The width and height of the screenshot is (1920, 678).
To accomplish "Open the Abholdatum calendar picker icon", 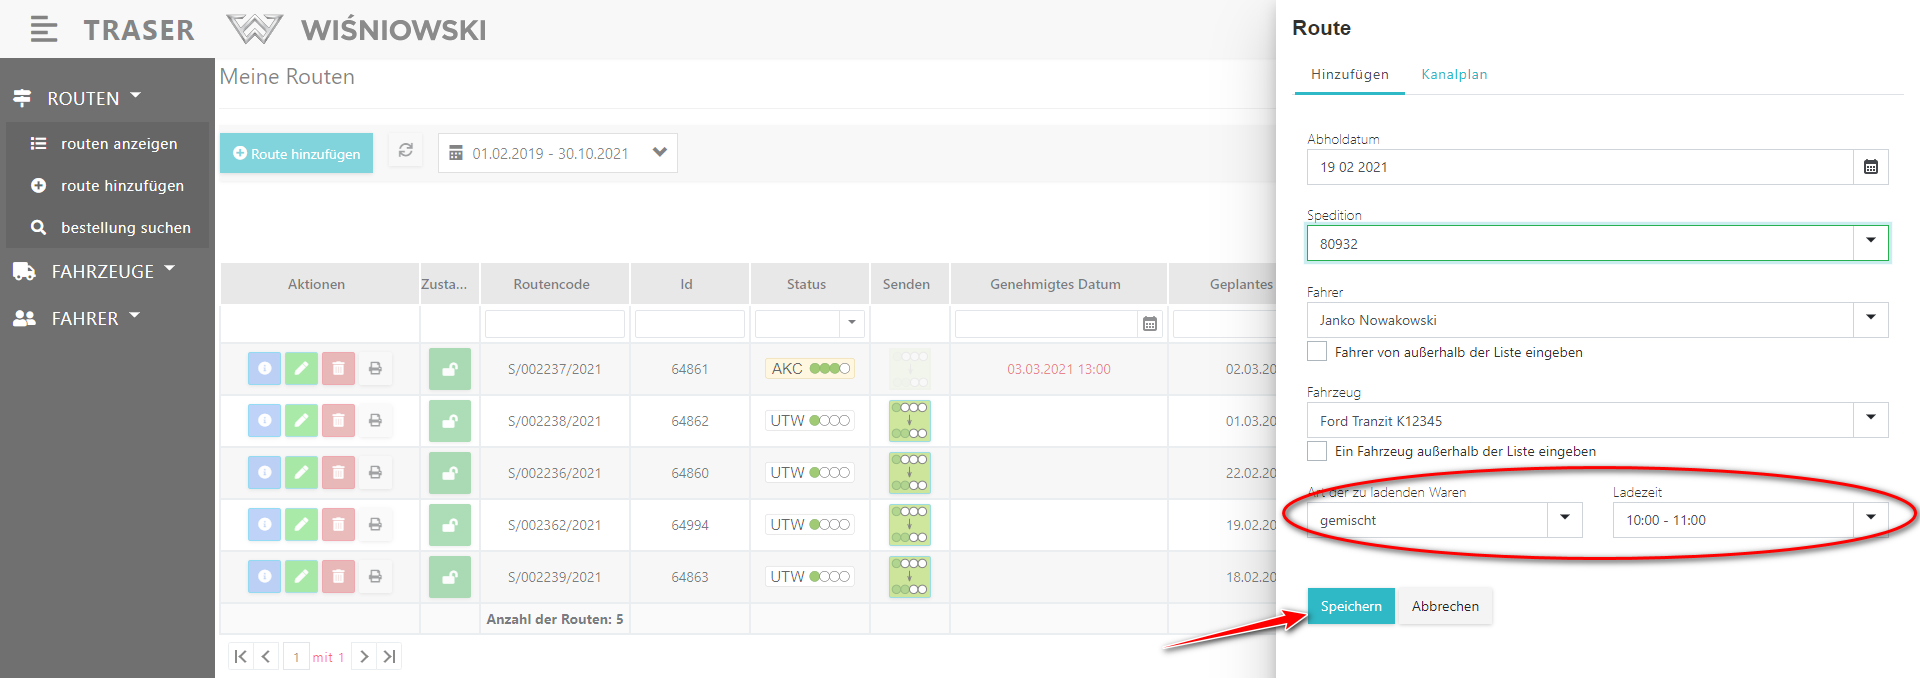I will 1870,167.
